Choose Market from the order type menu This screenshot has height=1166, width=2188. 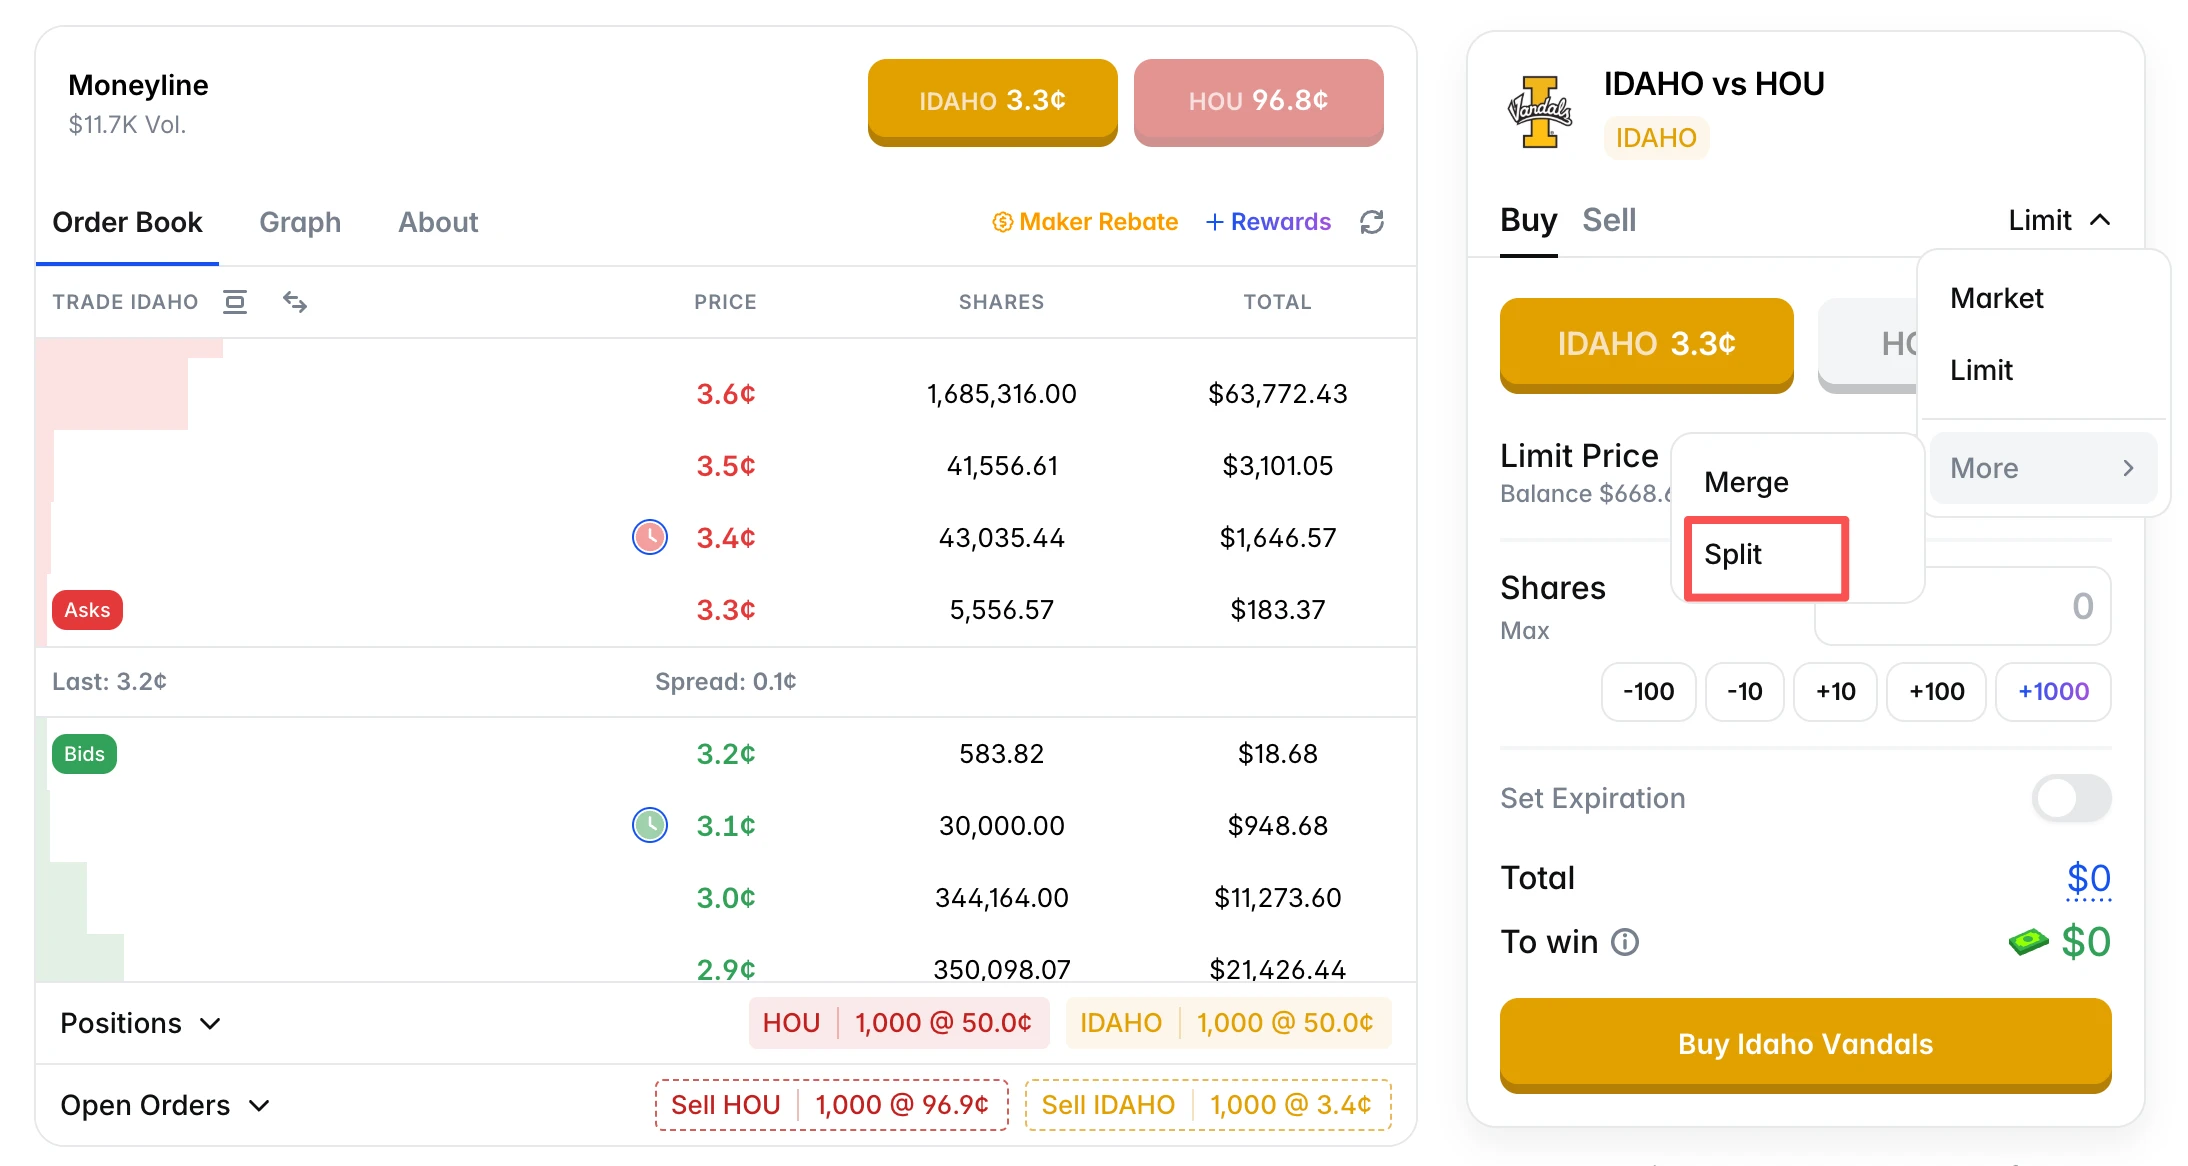coord(1995,297)
